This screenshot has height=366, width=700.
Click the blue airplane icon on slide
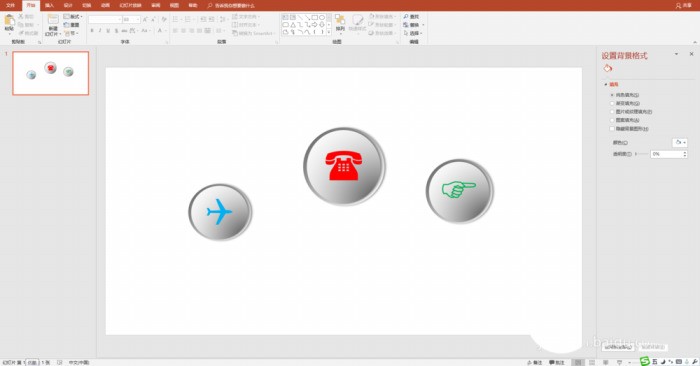pyautogui.click(x=219, y=212)
